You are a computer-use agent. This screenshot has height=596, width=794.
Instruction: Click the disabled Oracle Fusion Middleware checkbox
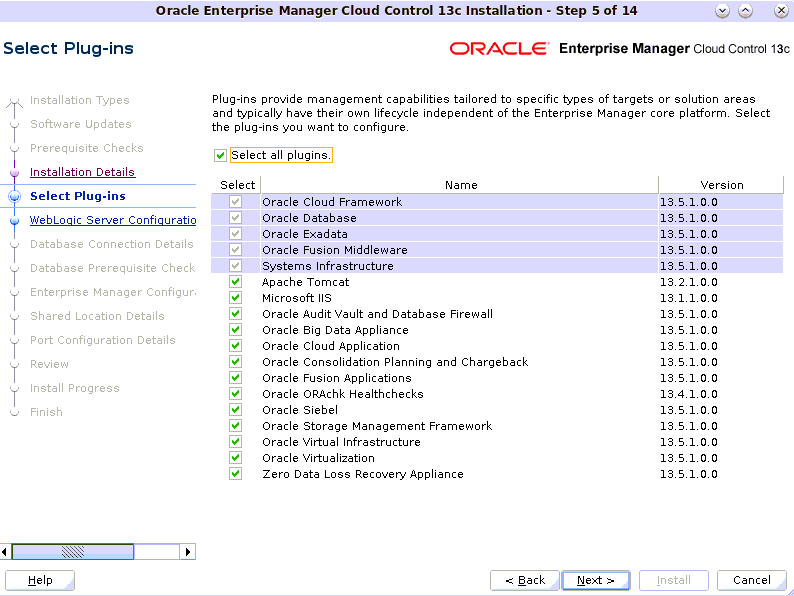[235, 250]
